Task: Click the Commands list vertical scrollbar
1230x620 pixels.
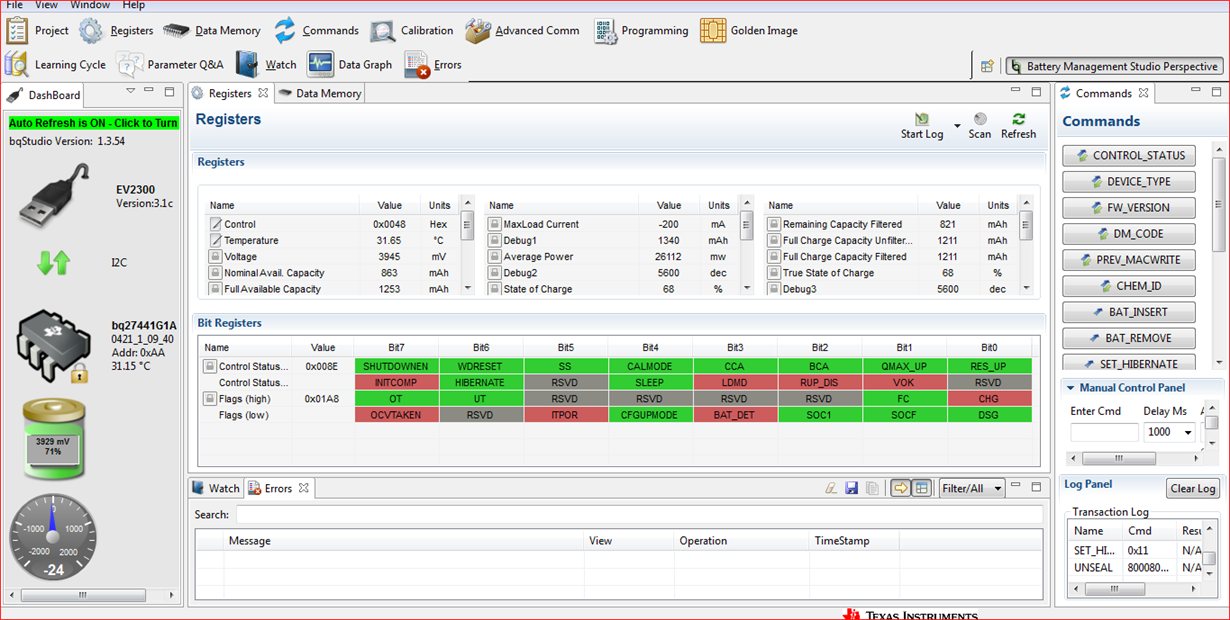Action: [x=1217, y=255]
